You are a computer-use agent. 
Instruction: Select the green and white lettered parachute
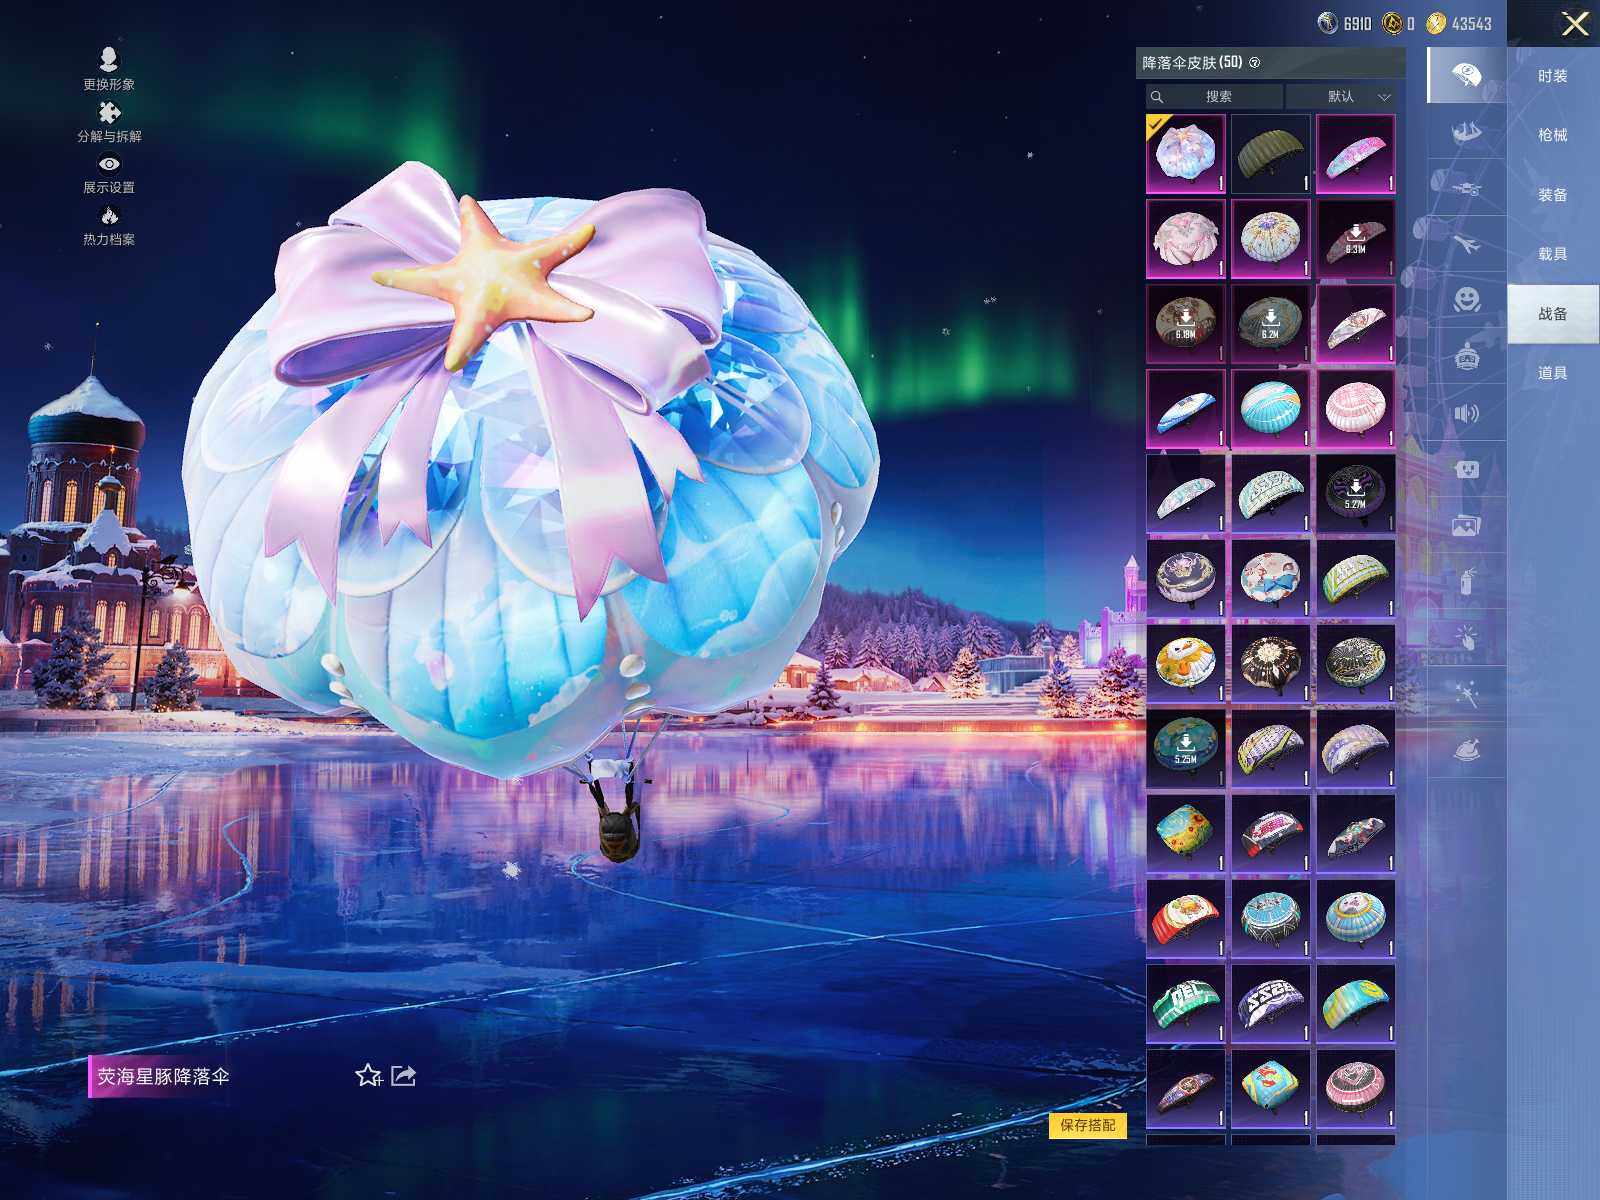coord(1186,1004)
